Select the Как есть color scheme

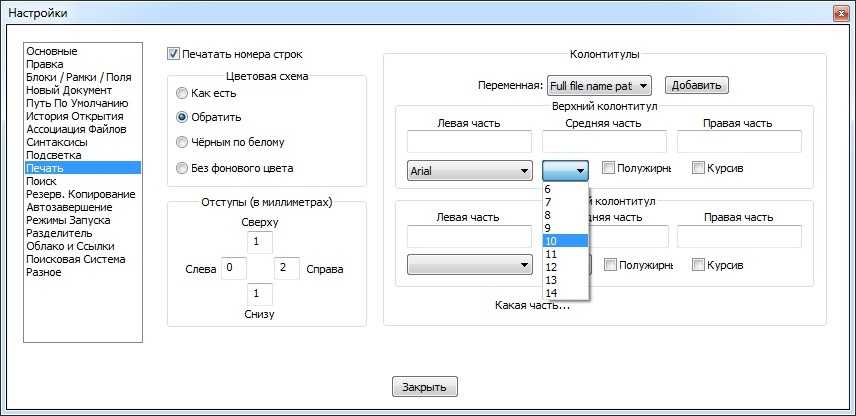click(x=181, y=93)
